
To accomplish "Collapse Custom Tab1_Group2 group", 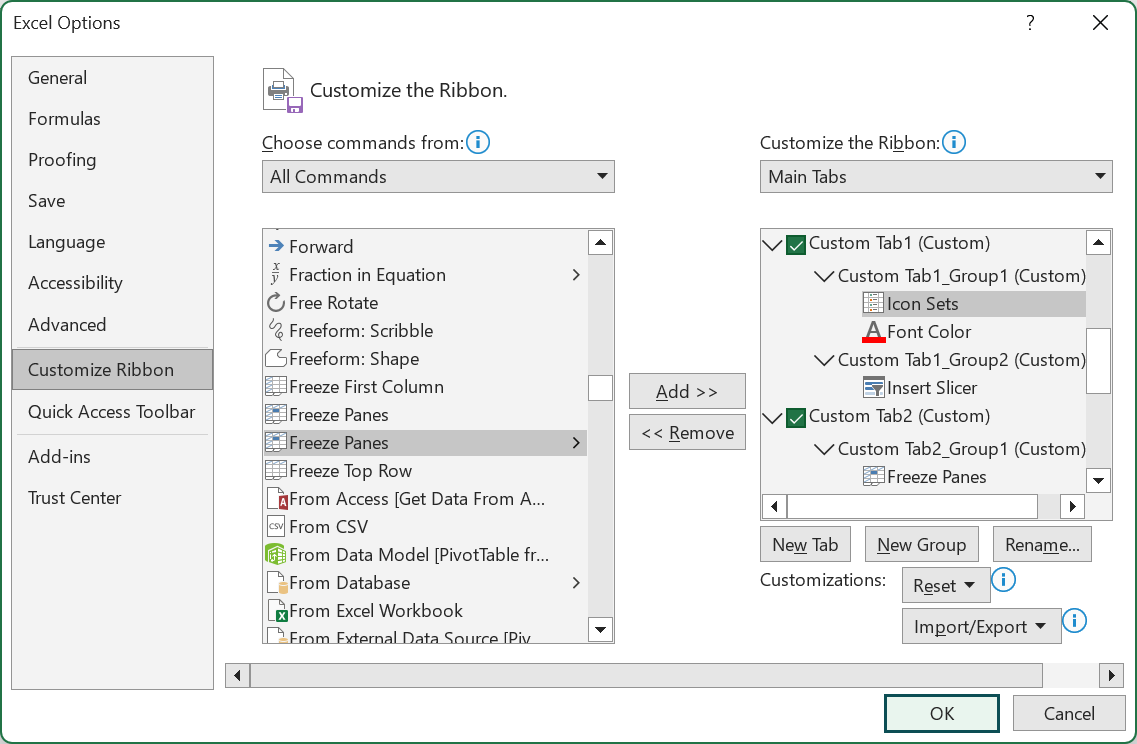I will [824, 360].
